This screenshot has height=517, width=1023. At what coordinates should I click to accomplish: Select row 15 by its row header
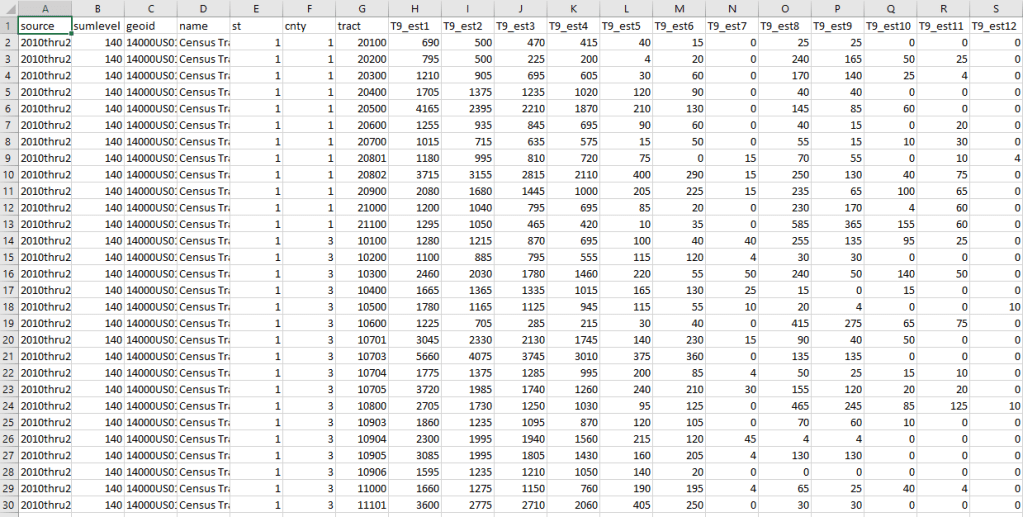pyautogui.click(x=8, y=256)
